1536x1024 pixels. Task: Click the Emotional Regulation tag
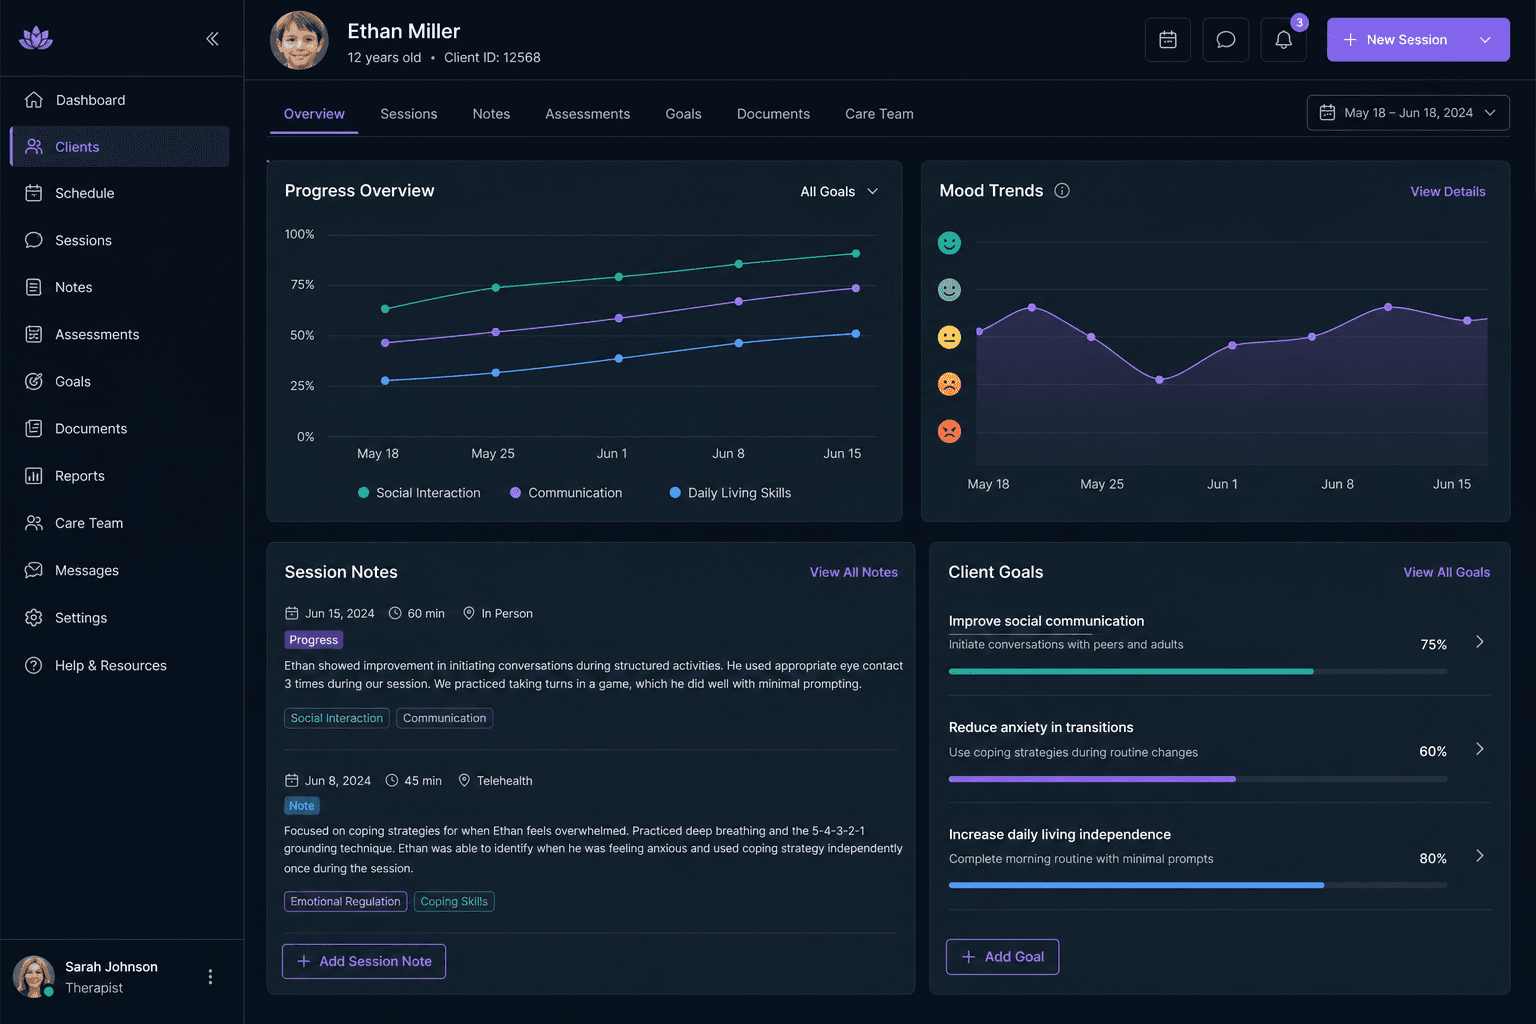pos(345,902)
